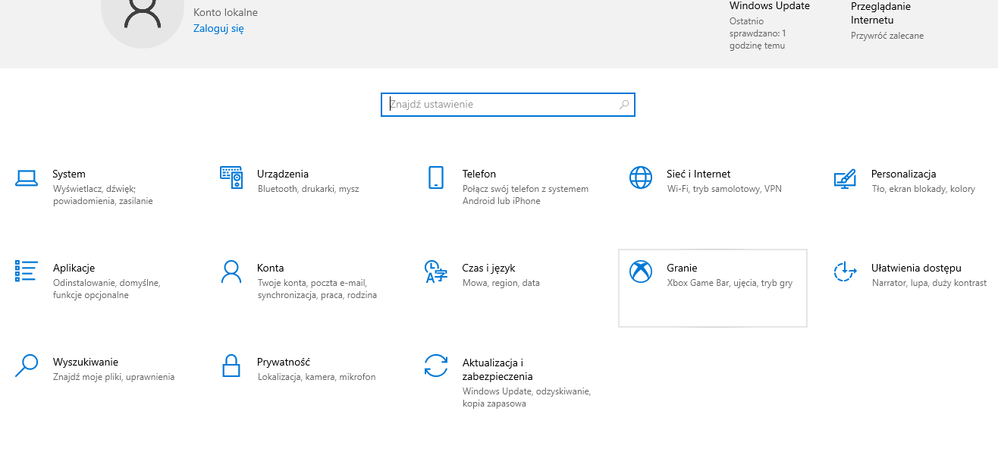
Task: Click the Telefon phone icon
Action: 436,178
